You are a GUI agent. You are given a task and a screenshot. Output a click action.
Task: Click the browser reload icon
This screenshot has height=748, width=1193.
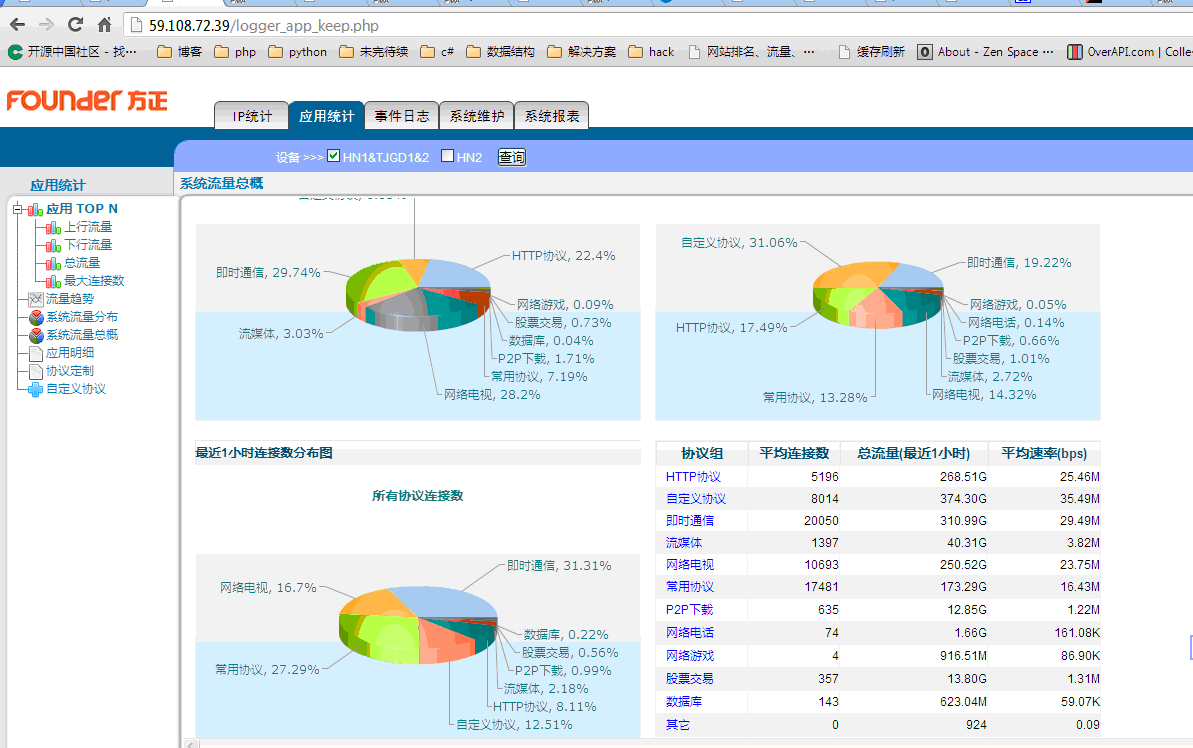pyautogui.click(x=75, y=25)
